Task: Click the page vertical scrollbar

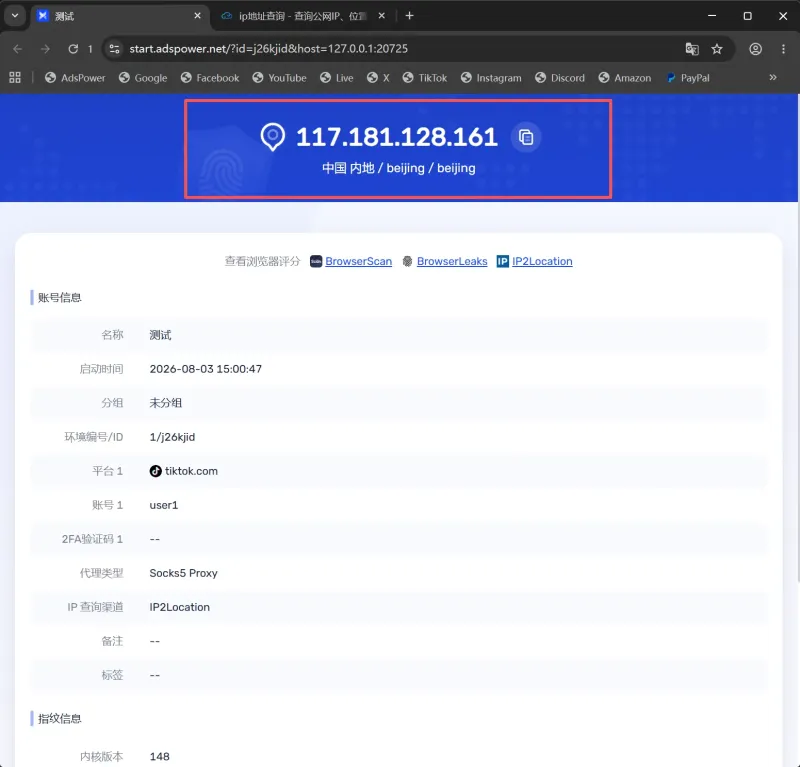Action: 797,337
